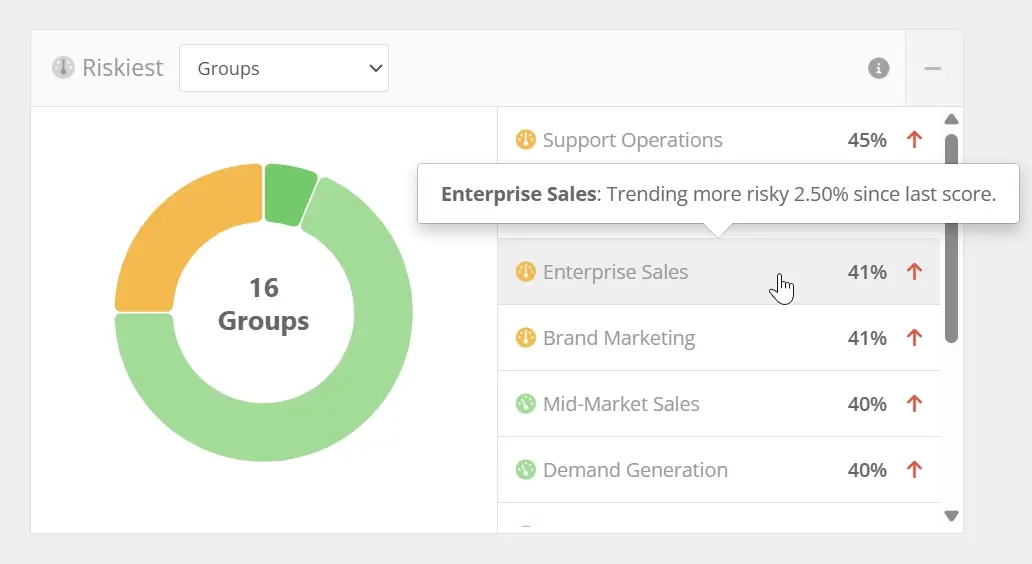This screenshot has height=564, width=1032.
Task: Click the dark green donut chart segment
Action: click(x=289, y=194)
